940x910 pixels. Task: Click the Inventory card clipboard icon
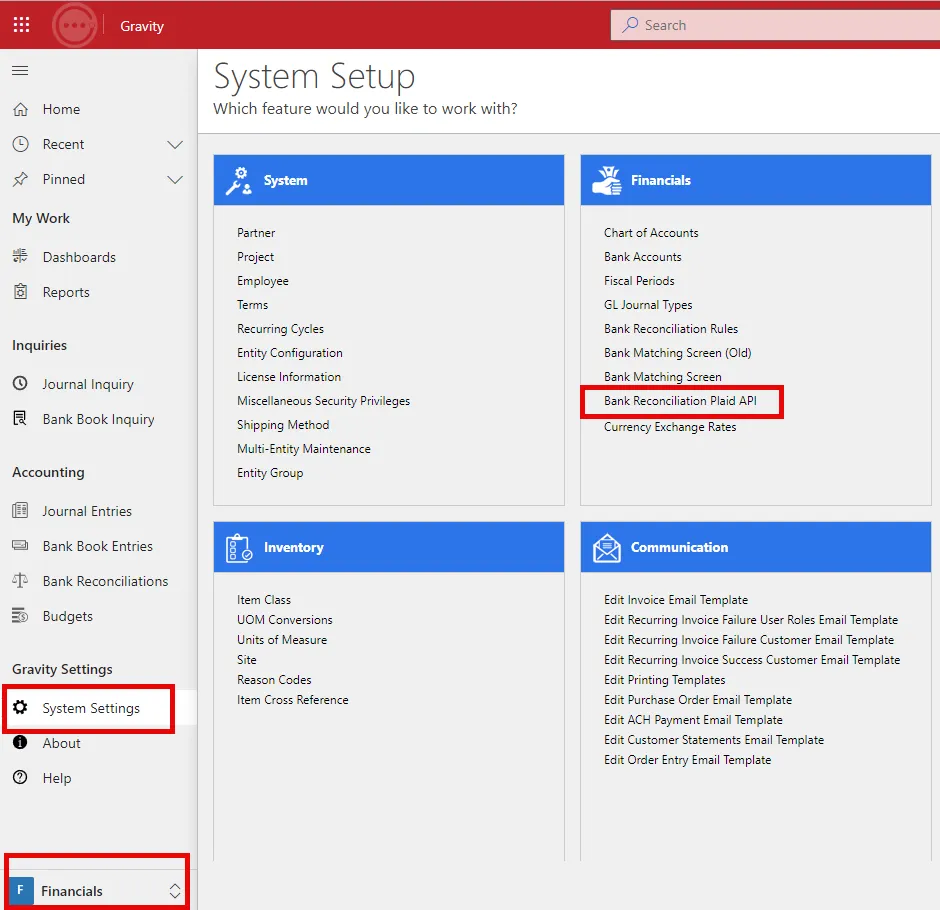pyautogui.click(x=239, y=547)
